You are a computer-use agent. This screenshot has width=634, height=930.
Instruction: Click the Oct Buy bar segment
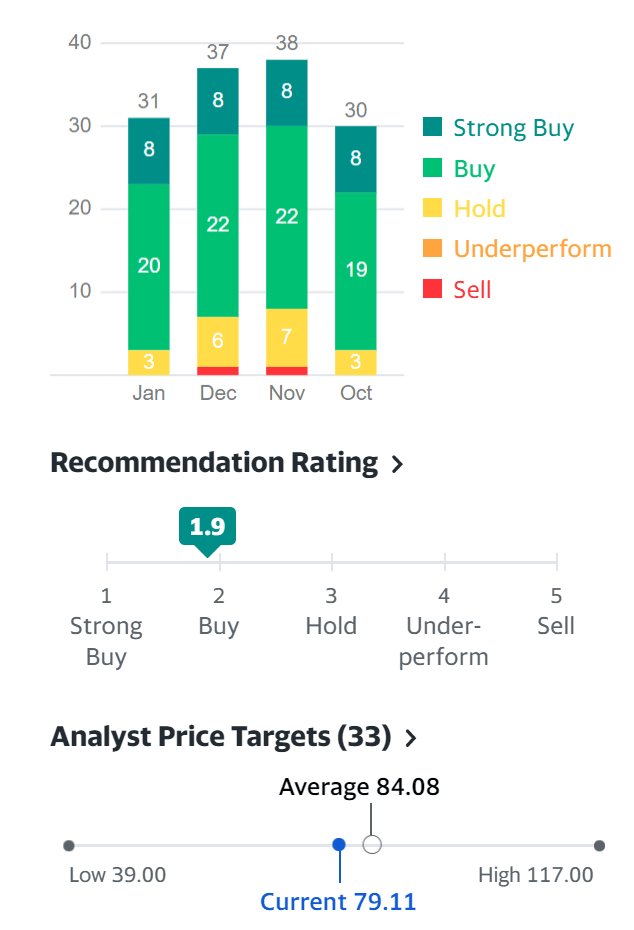[356, 270]
